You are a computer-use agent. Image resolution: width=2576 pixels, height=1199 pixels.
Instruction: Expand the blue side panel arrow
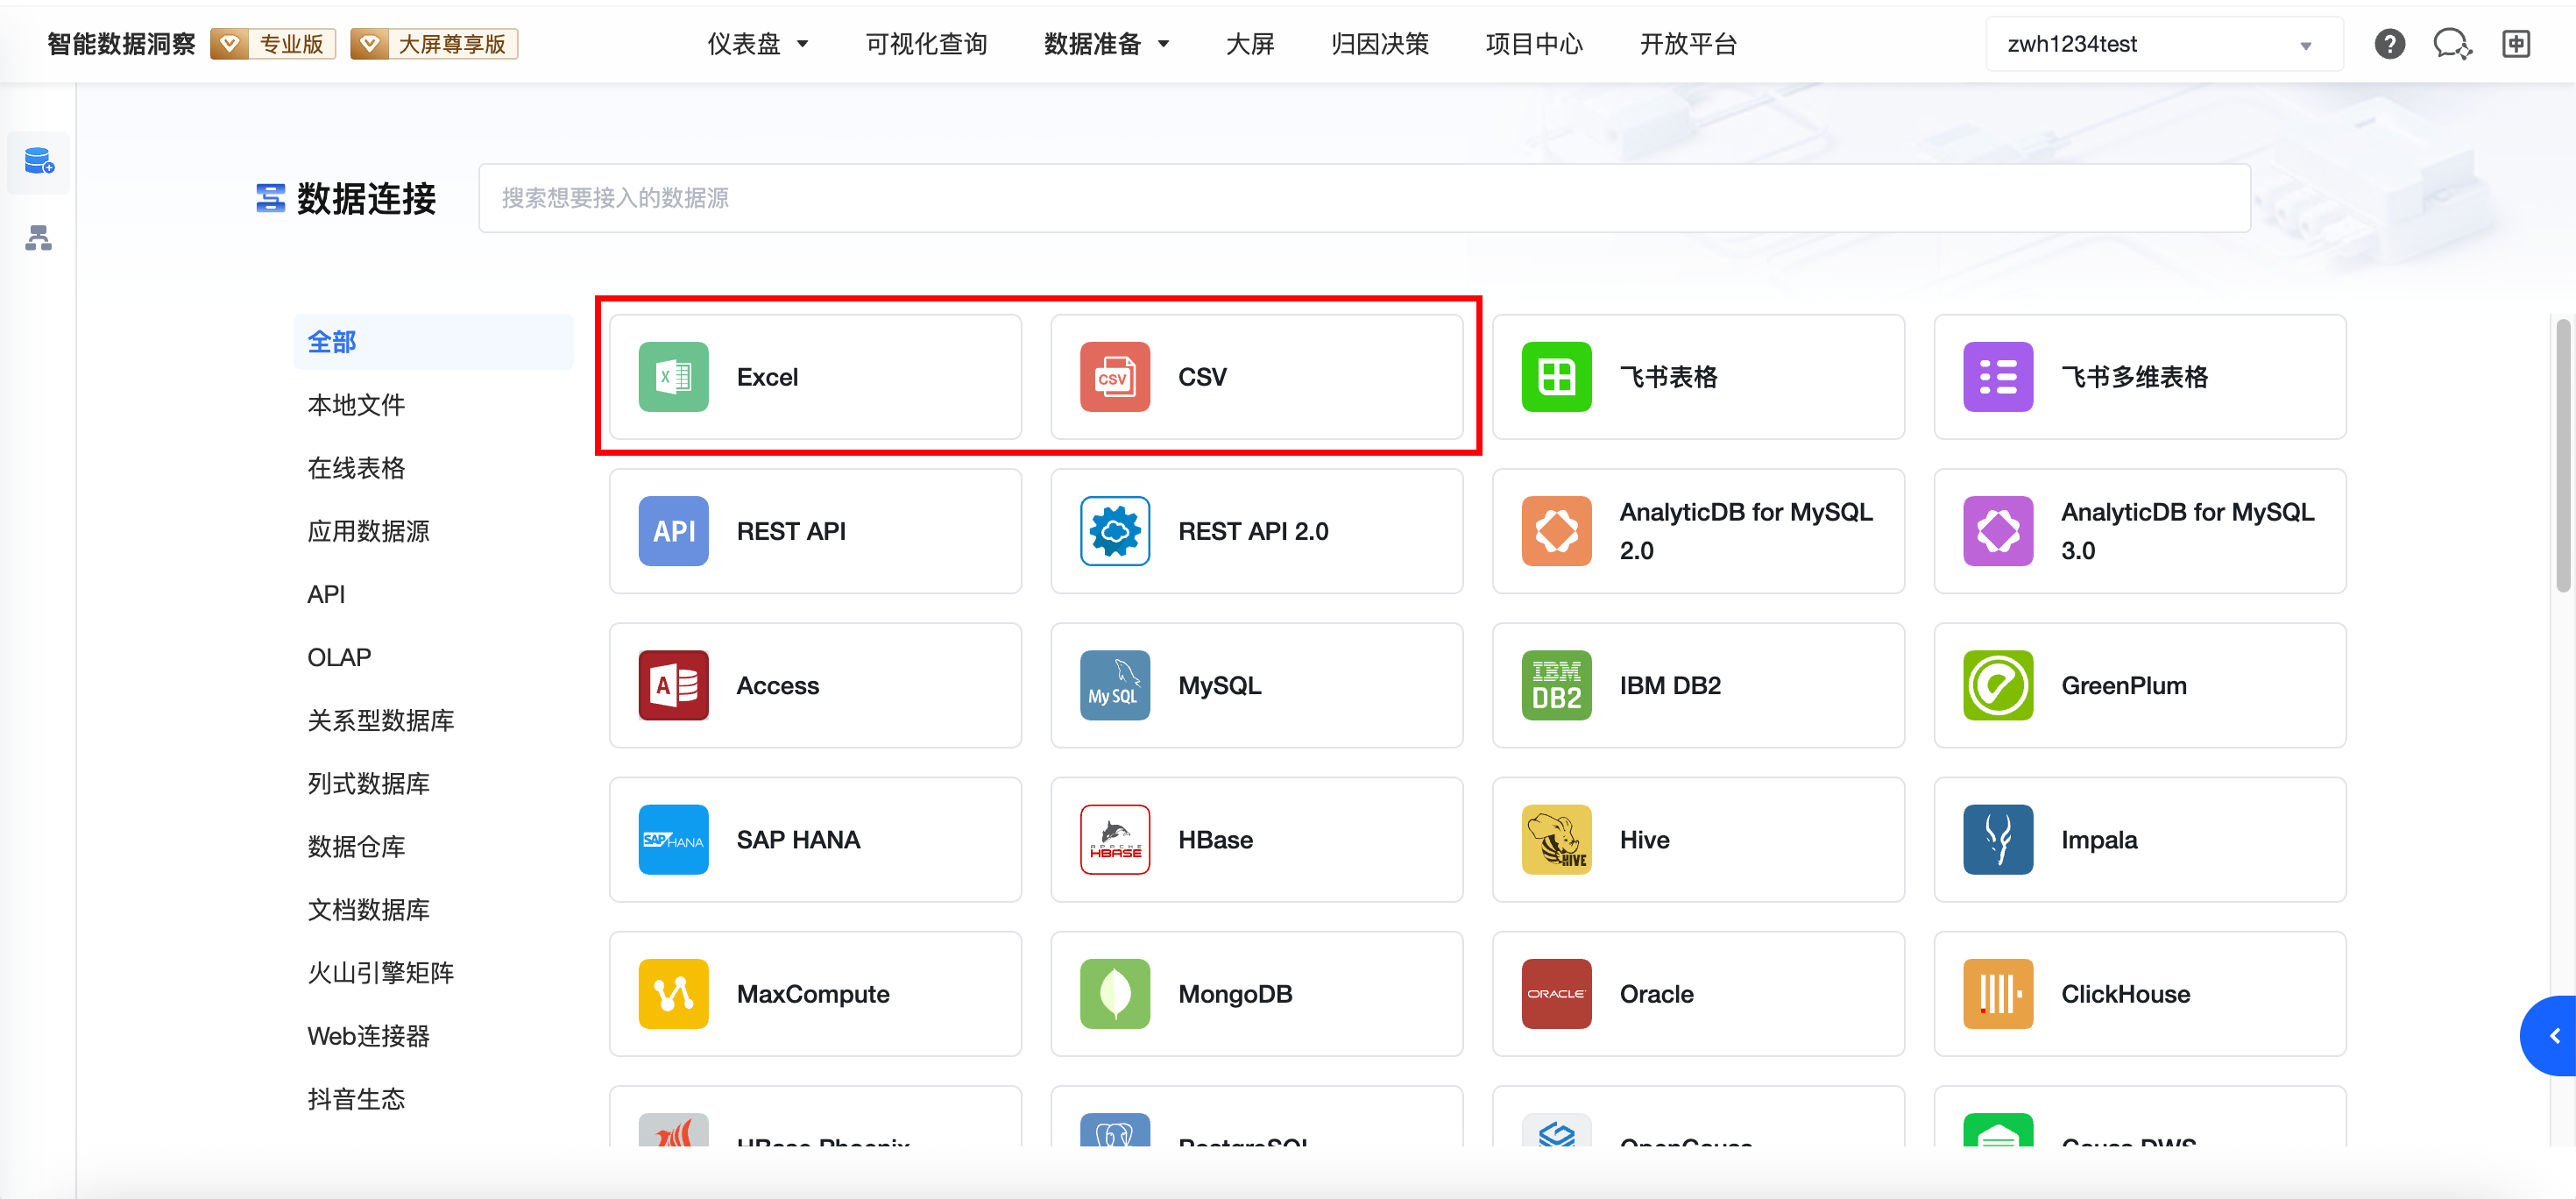(x=2553, y=1035)
